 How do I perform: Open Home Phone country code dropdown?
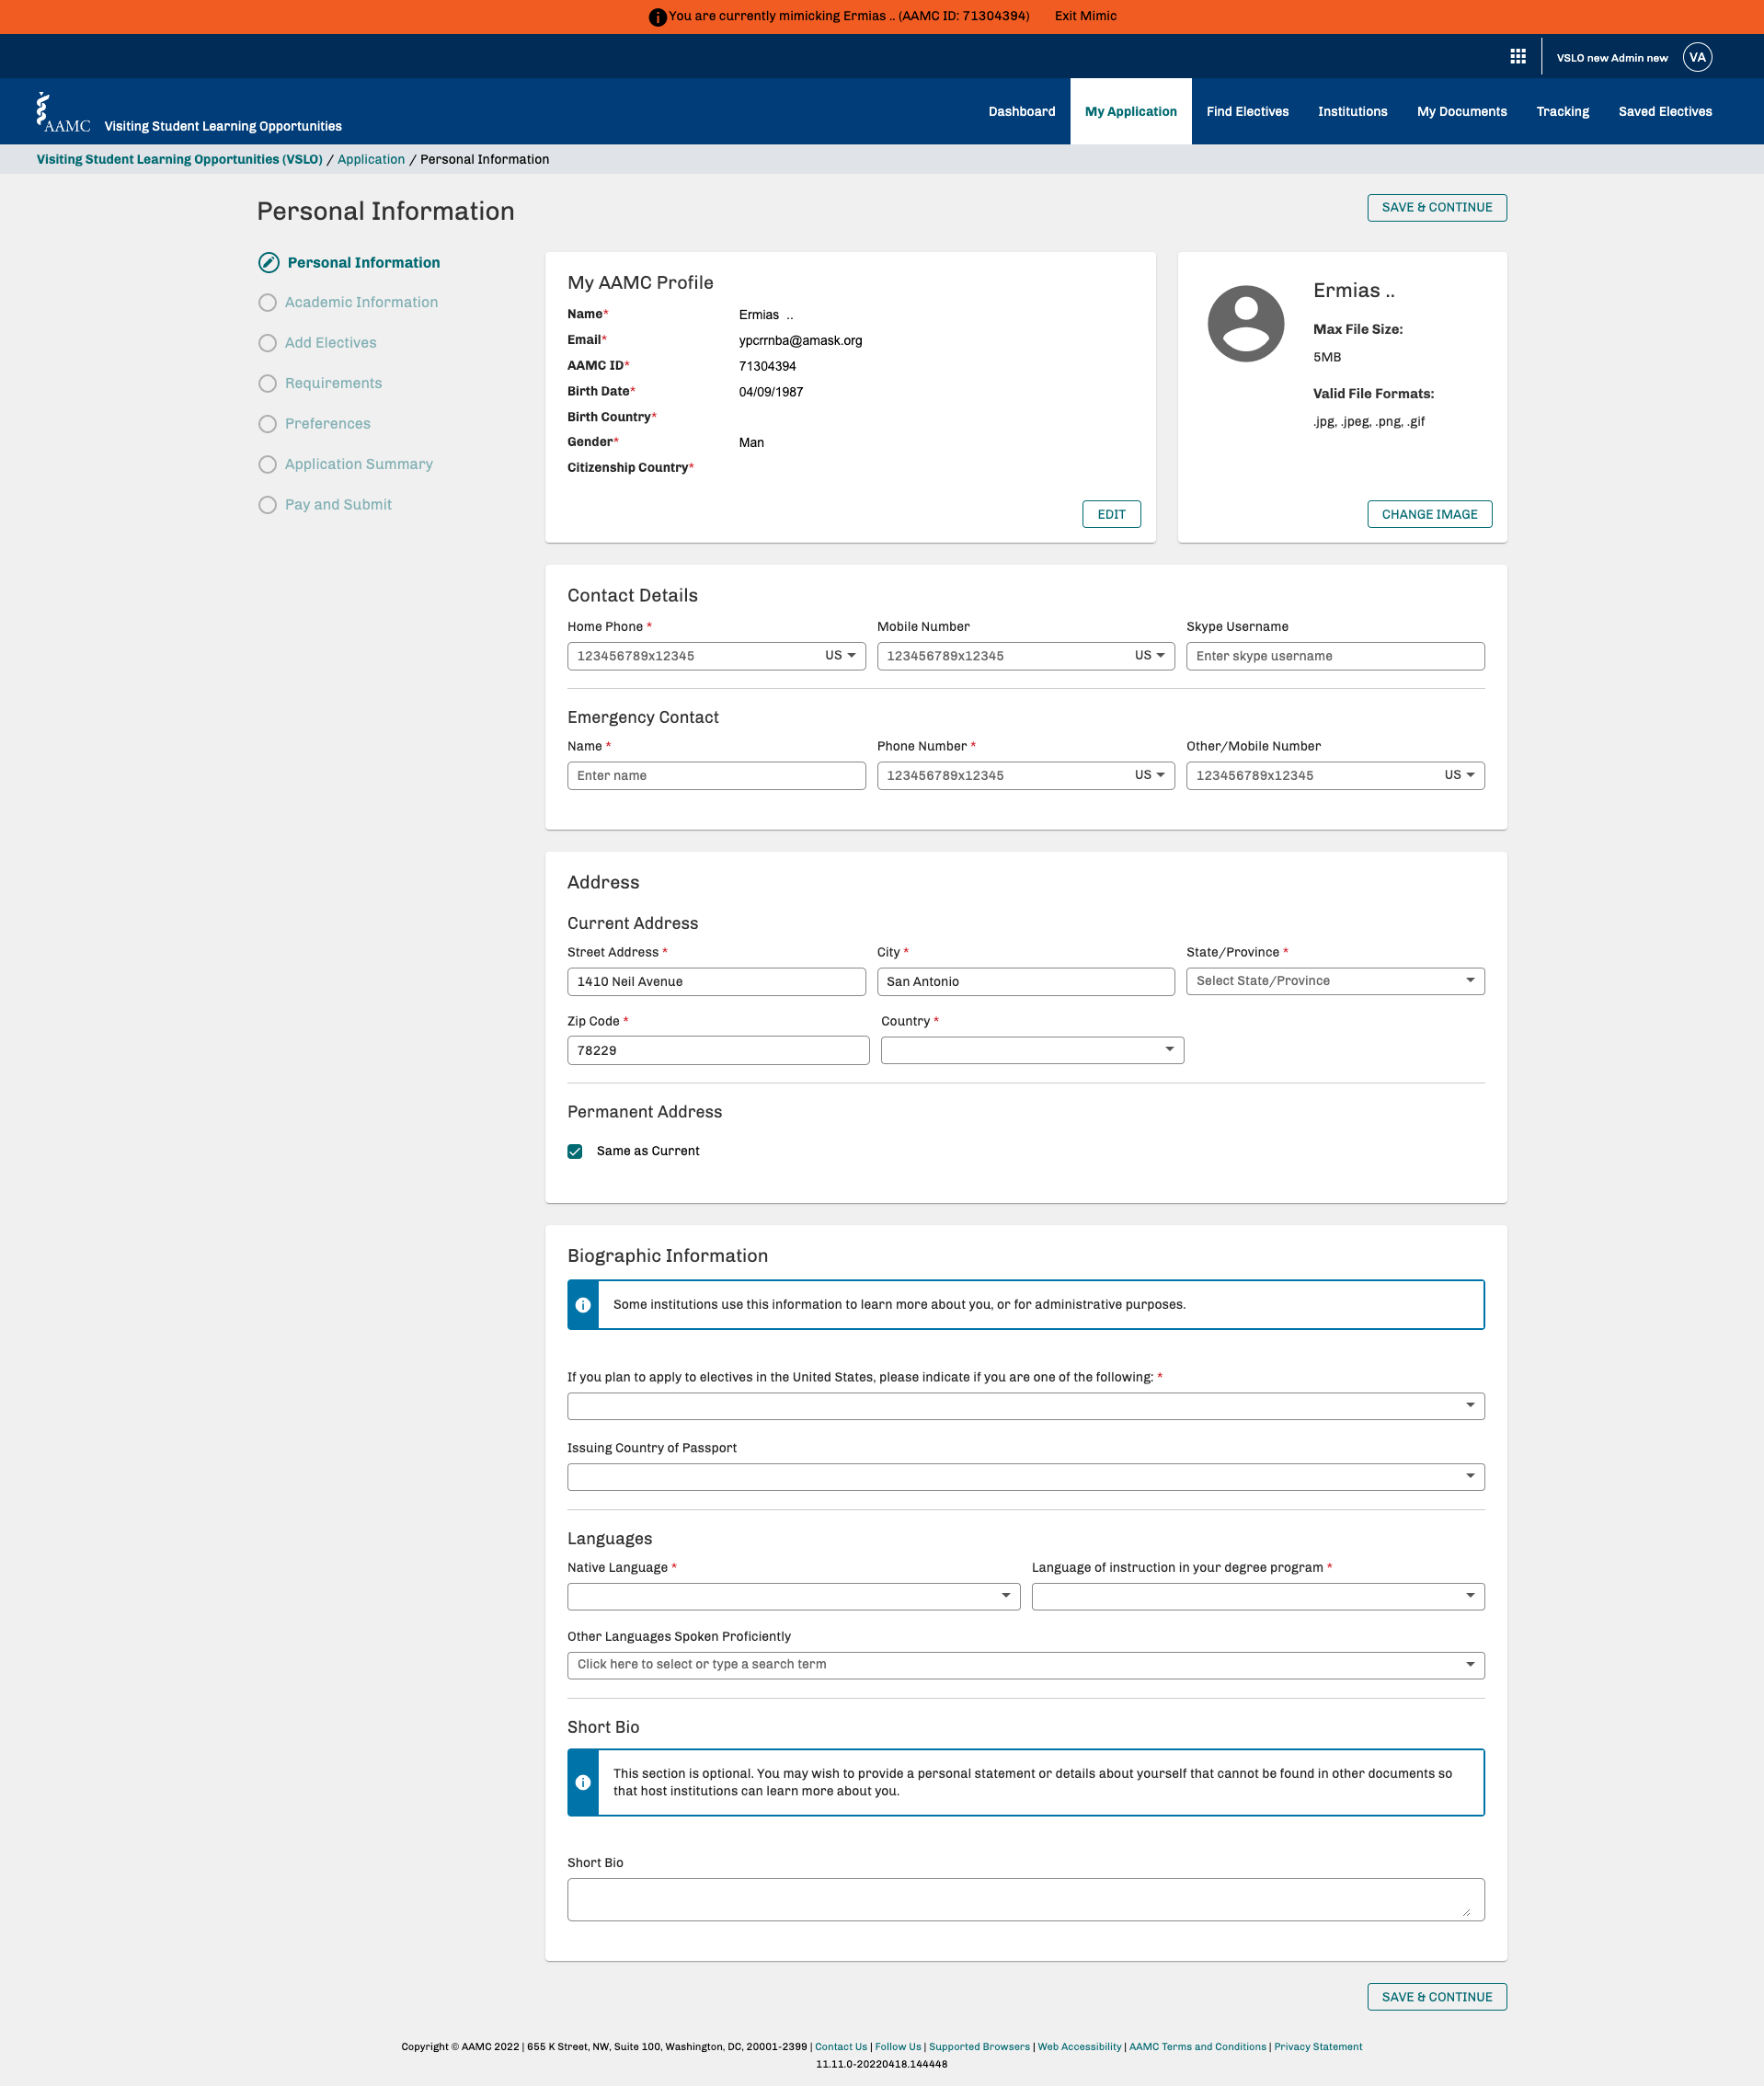[840, 656]
